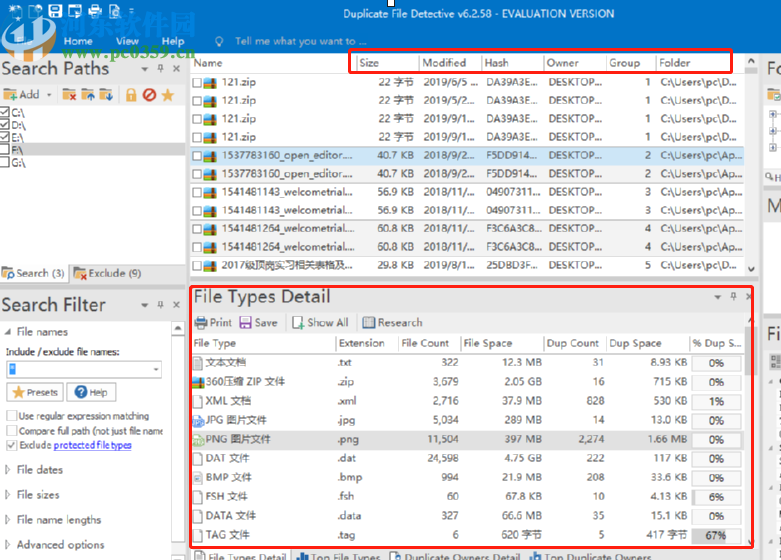The image size is (781, 560).
Task: Click the Presets button
Action: coord(35,393)
